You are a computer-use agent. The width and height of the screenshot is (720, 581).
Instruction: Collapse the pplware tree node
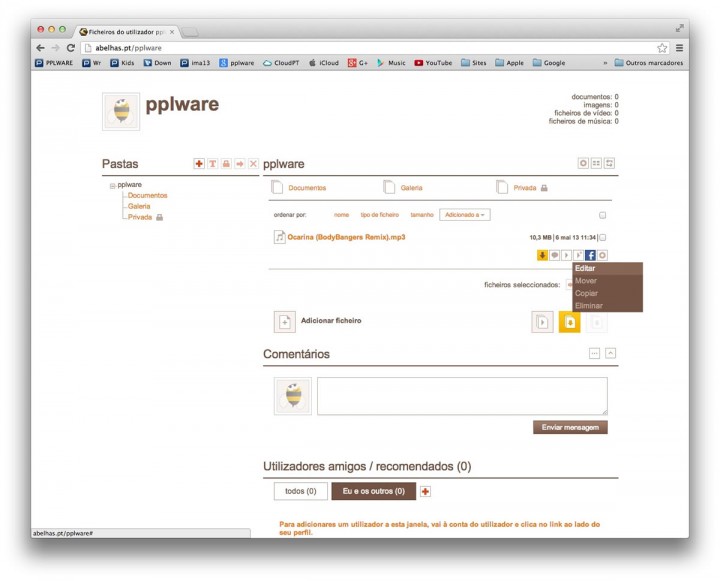(112, 186)
